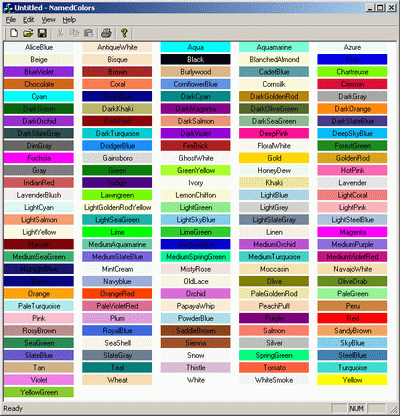Click the GreenYellow color swatch
The width and height of the screenshot is (400, 416).
pos(196,171)
